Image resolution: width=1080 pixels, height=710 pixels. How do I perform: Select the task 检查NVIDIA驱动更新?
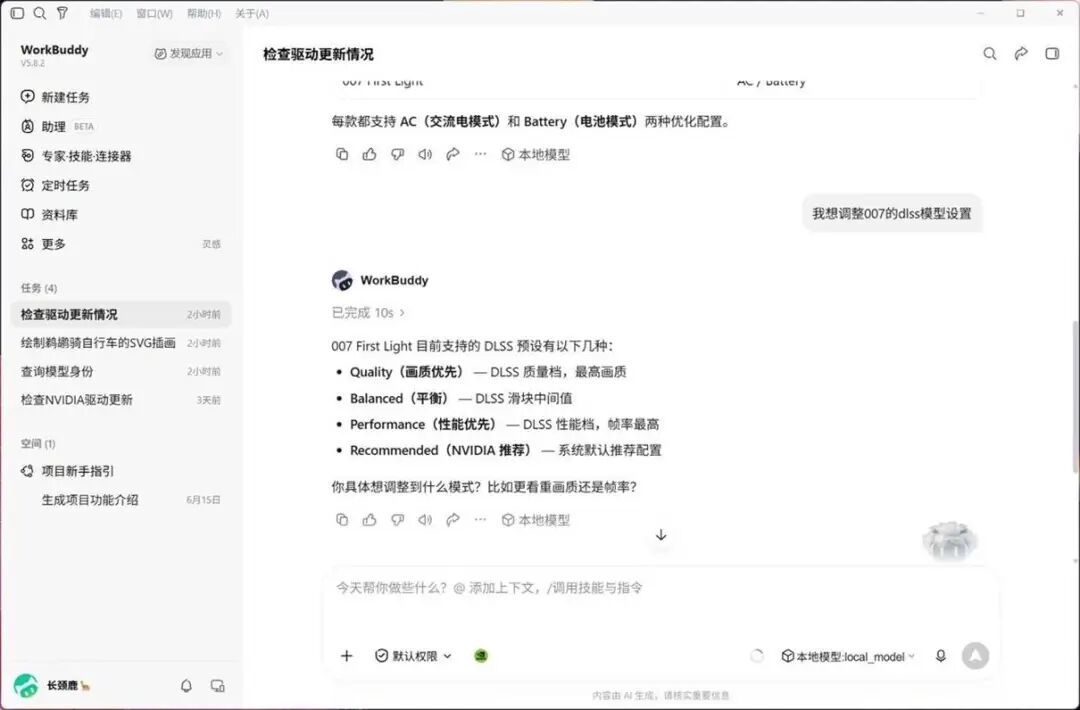click(121, 400)
